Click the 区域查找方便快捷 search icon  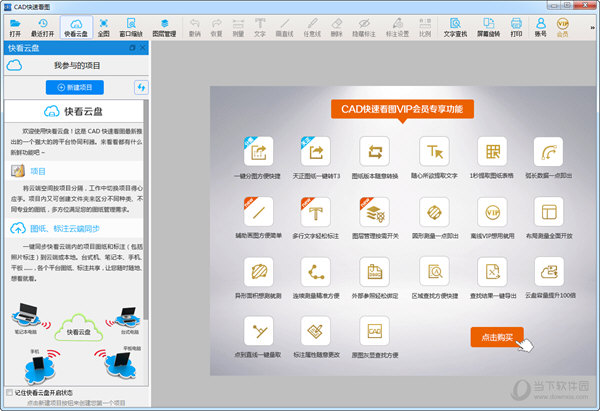pos(434,272)
